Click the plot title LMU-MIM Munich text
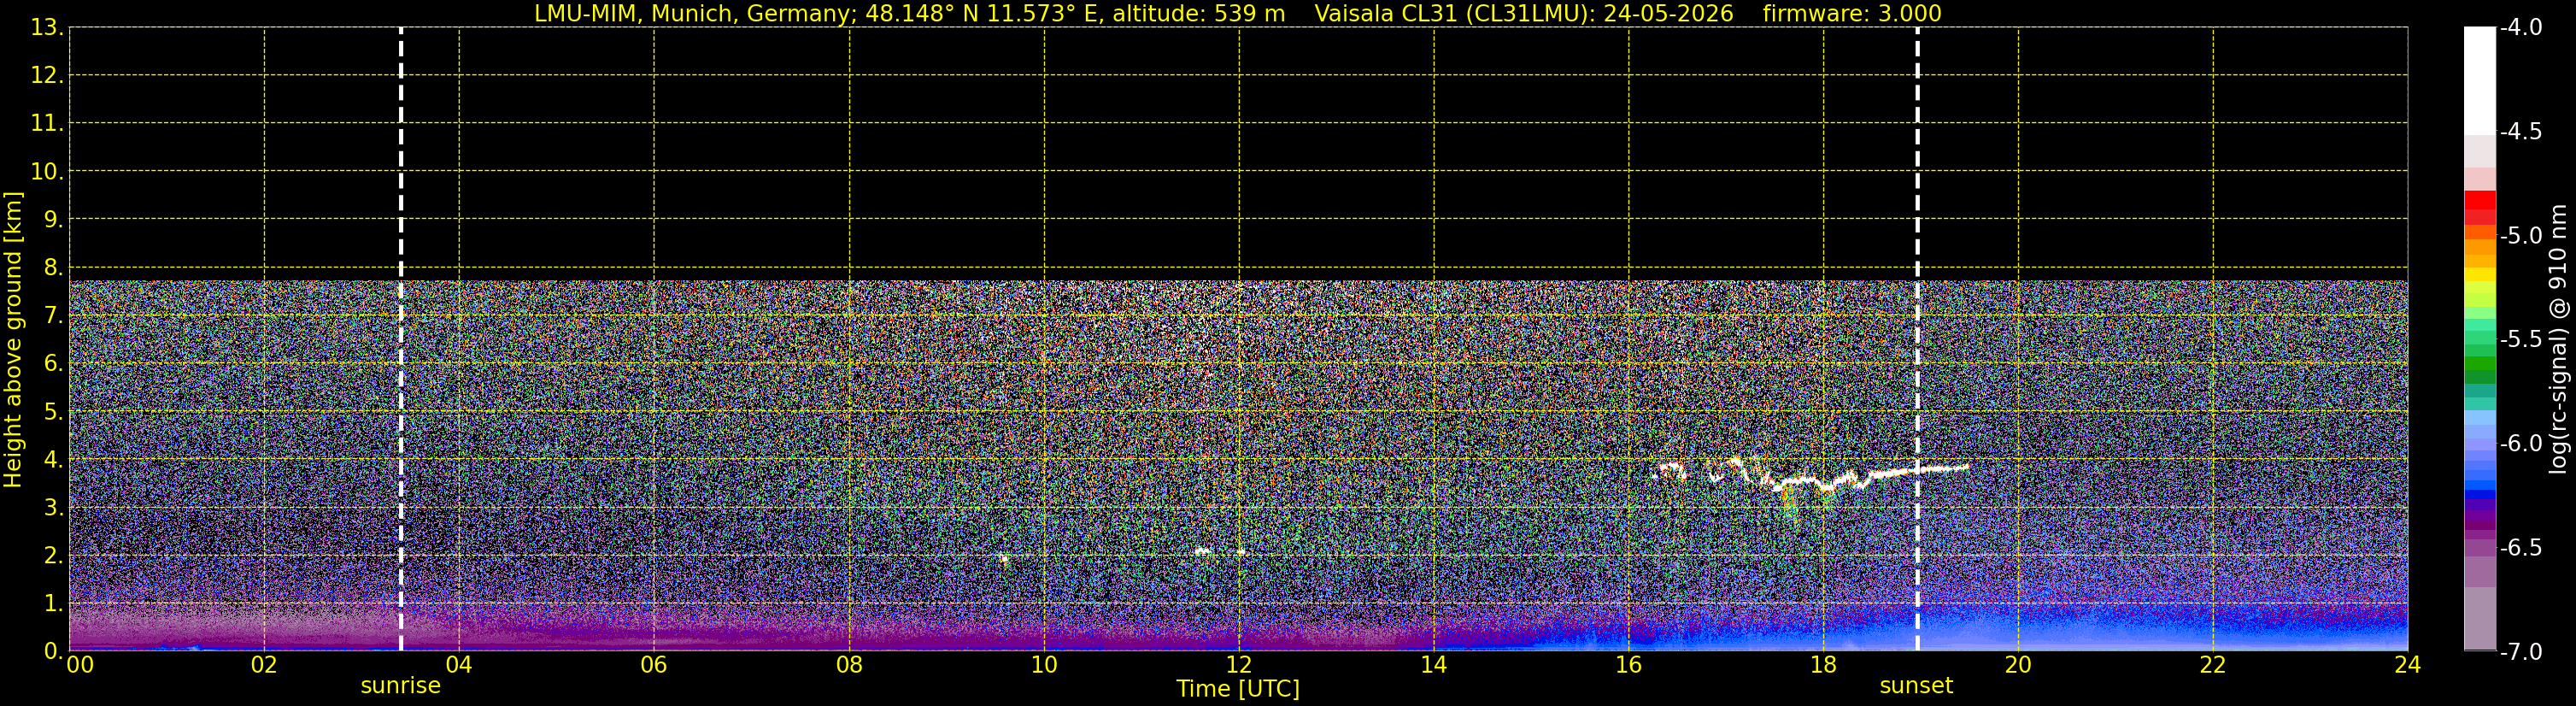This screenshot has height=706, width=2576. (x=909, y=14)
